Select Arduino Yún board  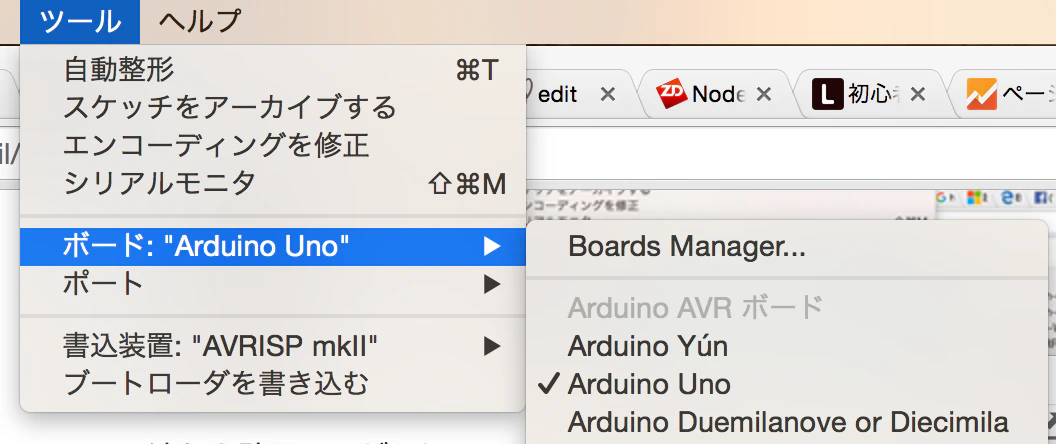pyautogui.click(x=787, y=347)
